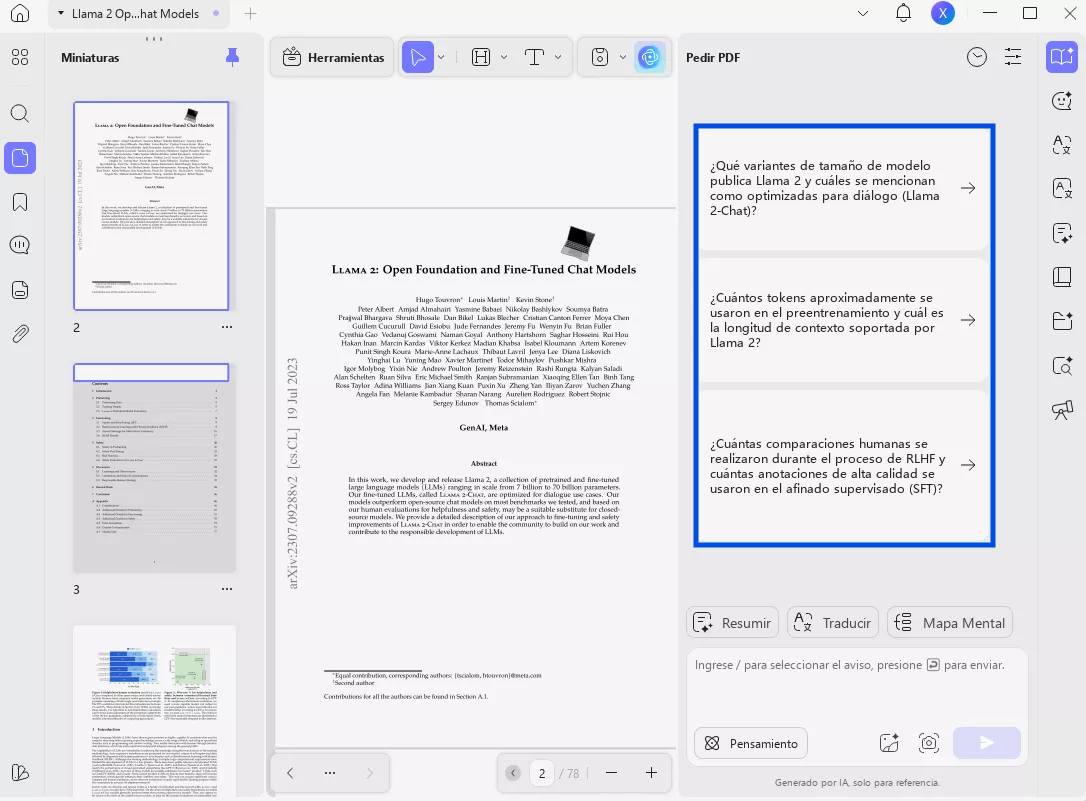
Task: Open the bookmarks panel icon
Action: [x=20, y=202]
